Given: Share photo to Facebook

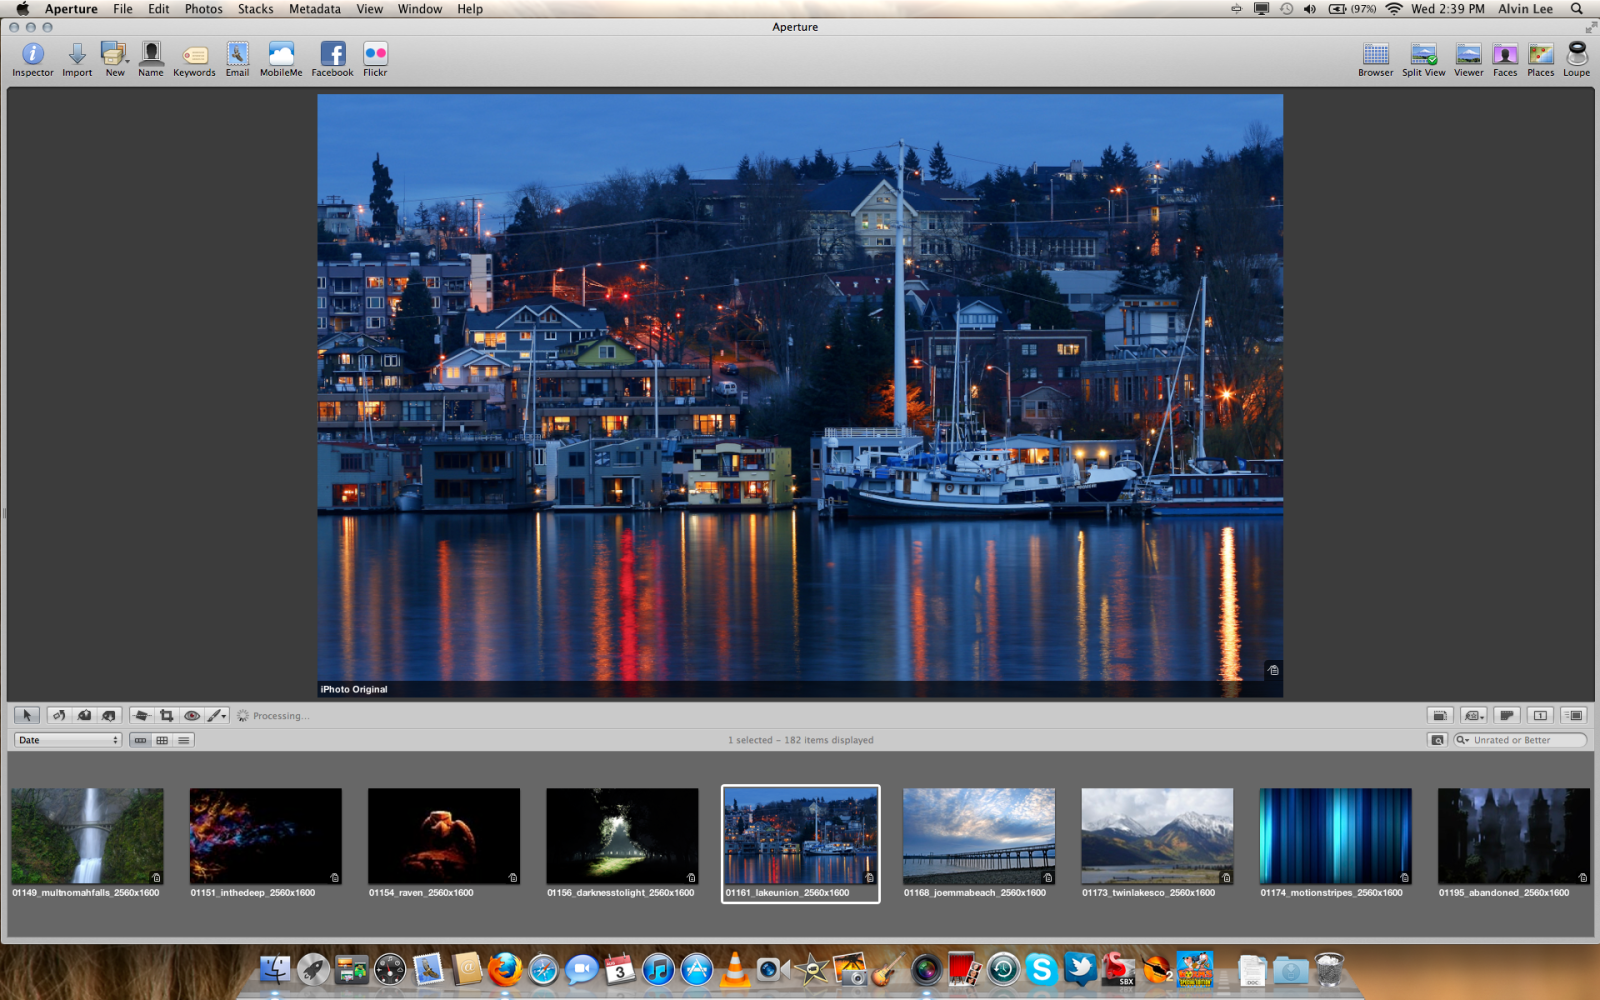Looking at the screenshot, I should coord(332,56).
